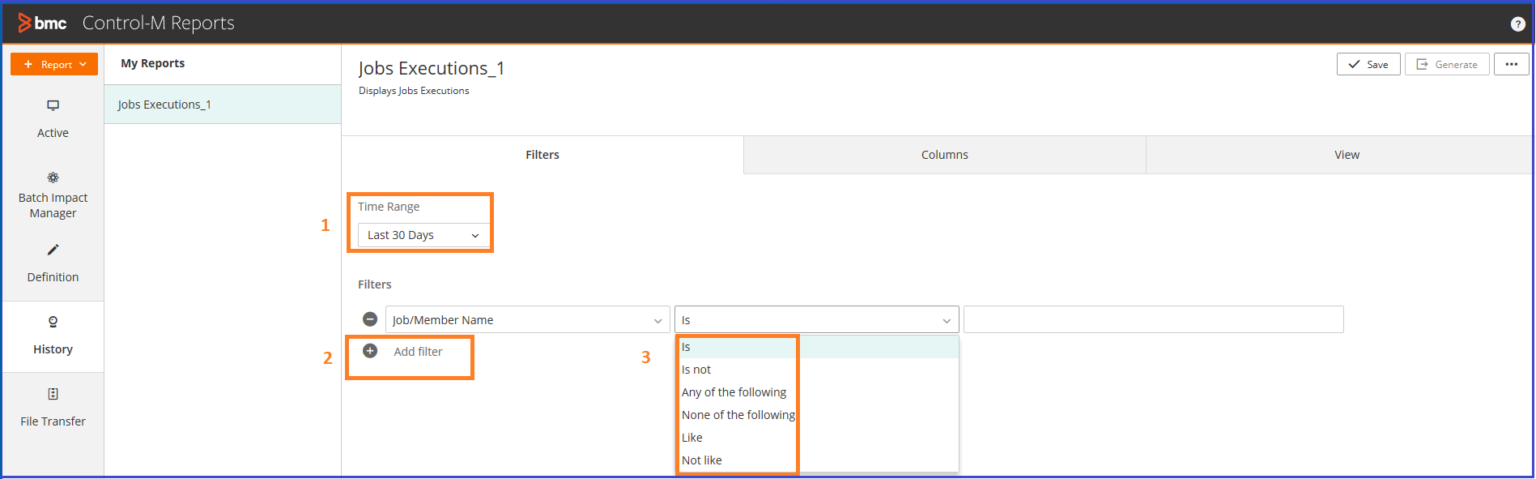Expand the orange Report dropdown button
Viewport: 1536px width, 479px height.
click(54, 64)
